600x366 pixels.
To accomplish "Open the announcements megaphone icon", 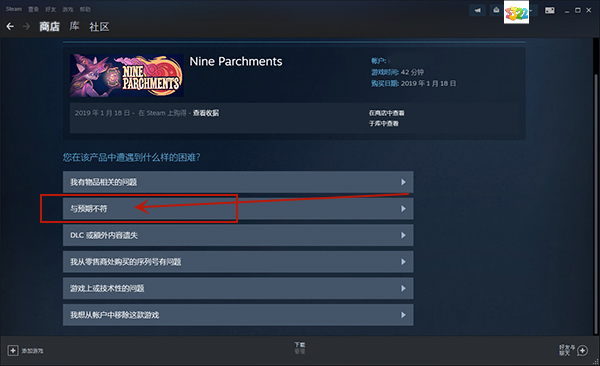I will [x=477, y=10].
